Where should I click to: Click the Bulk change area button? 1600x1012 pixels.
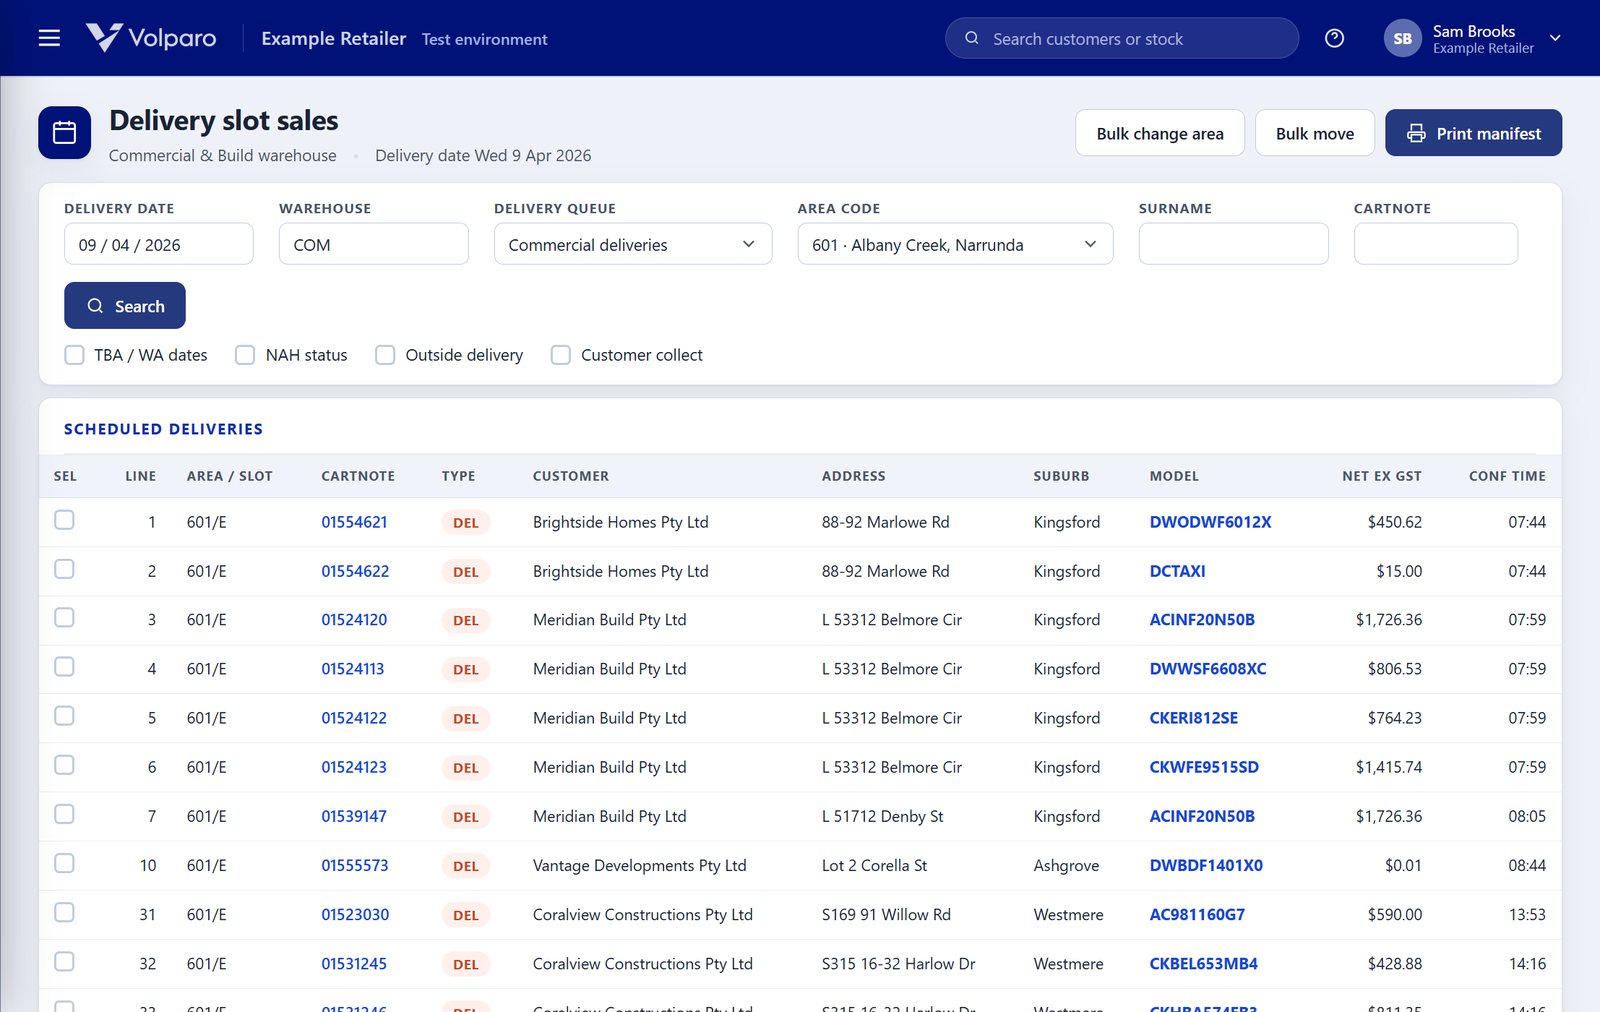click(1160, 133)
